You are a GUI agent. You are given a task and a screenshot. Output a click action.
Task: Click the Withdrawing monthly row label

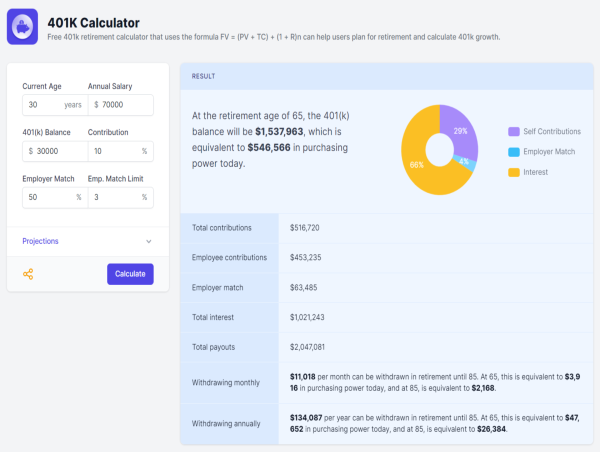[x=226, y=383]
